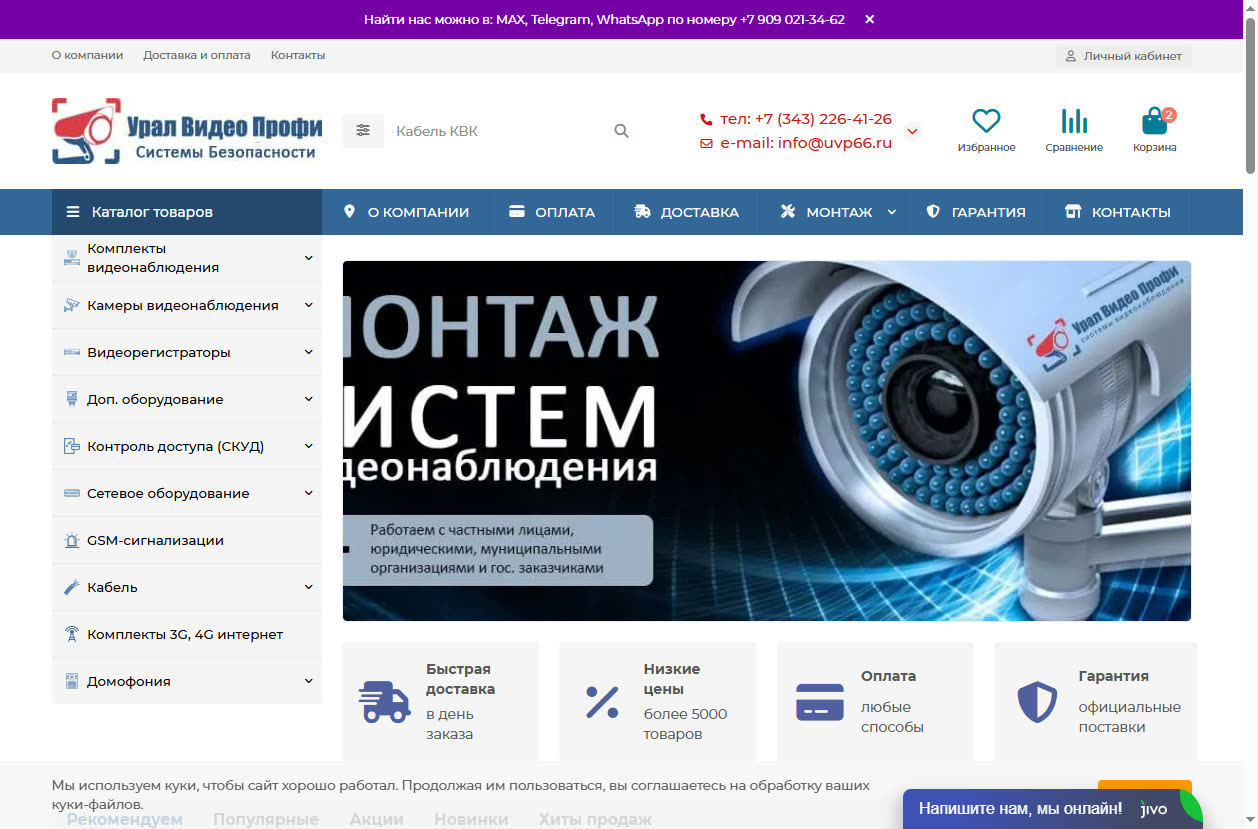Click shield icon of ГАРАНТИЯ tab
The height and width of the screenshot is (829, 1258).
933,212
